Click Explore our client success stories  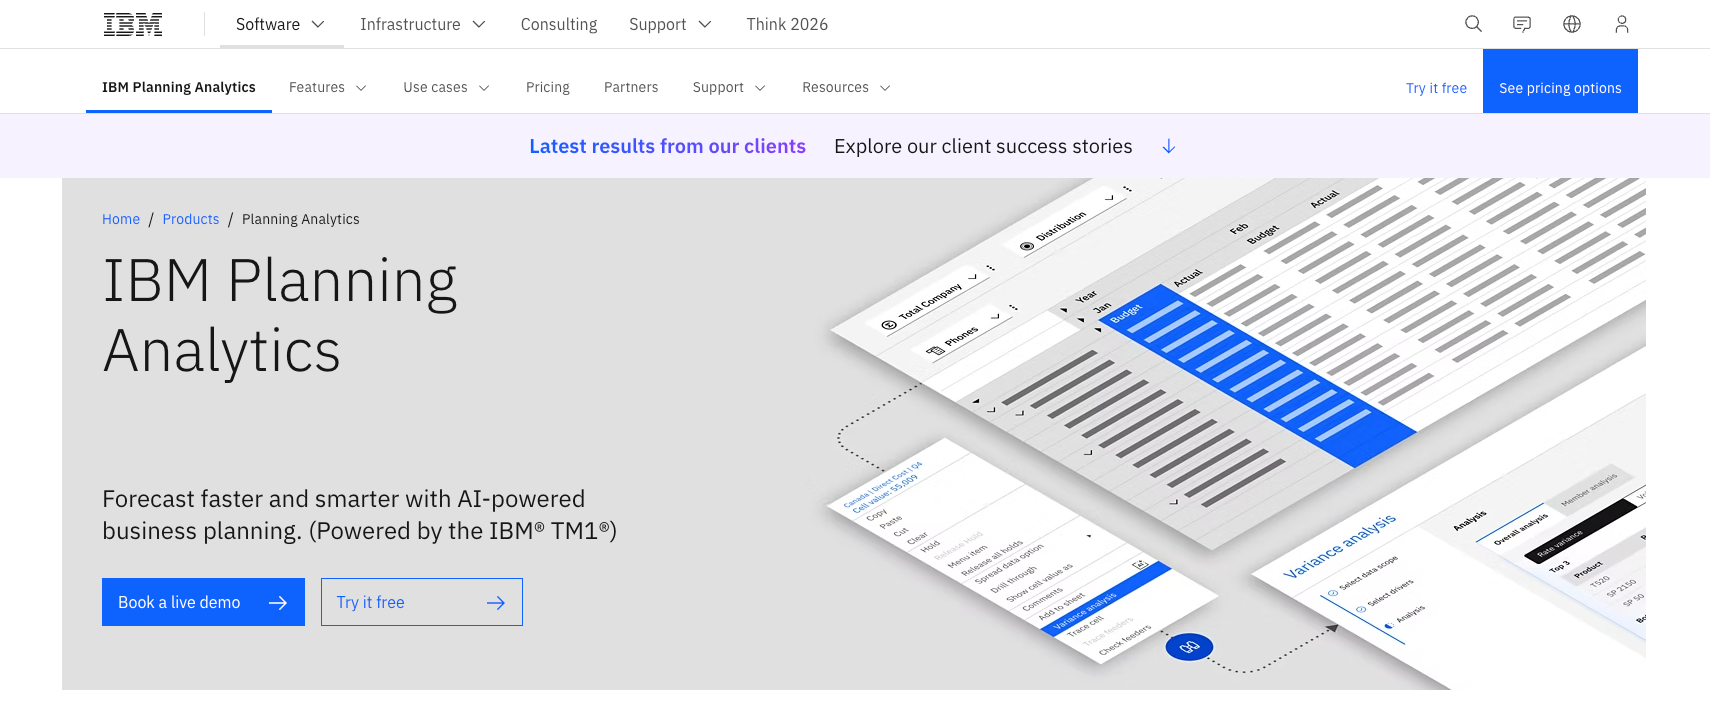pyautogui.click(x=983, y=147)
